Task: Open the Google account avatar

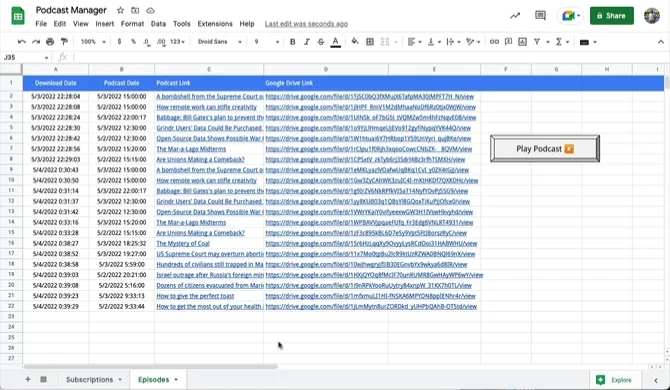Action: (x=652, y=16)
